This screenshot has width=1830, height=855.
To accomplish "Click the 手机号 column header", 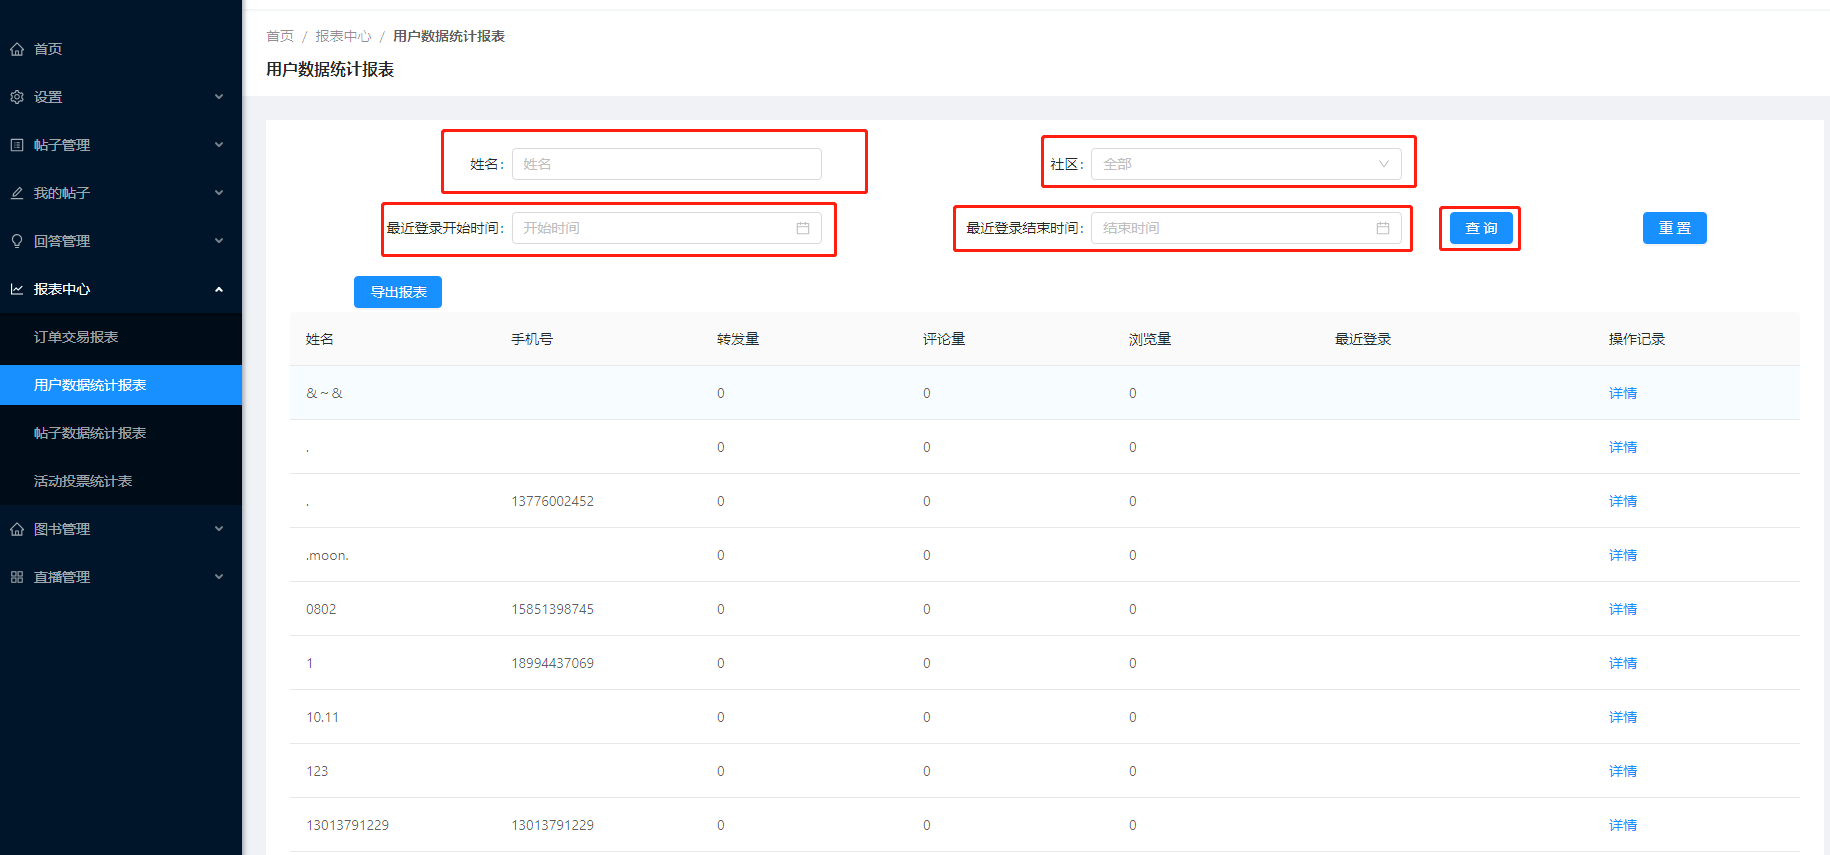I will pyautogui.click(x=532, y=339).
